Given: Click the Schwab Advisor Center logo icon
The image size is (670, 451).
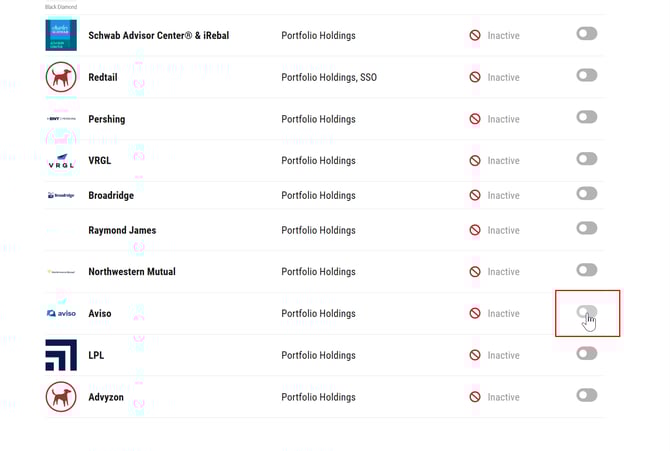Looking at the screenshot, I should click(x=61, y=35).
